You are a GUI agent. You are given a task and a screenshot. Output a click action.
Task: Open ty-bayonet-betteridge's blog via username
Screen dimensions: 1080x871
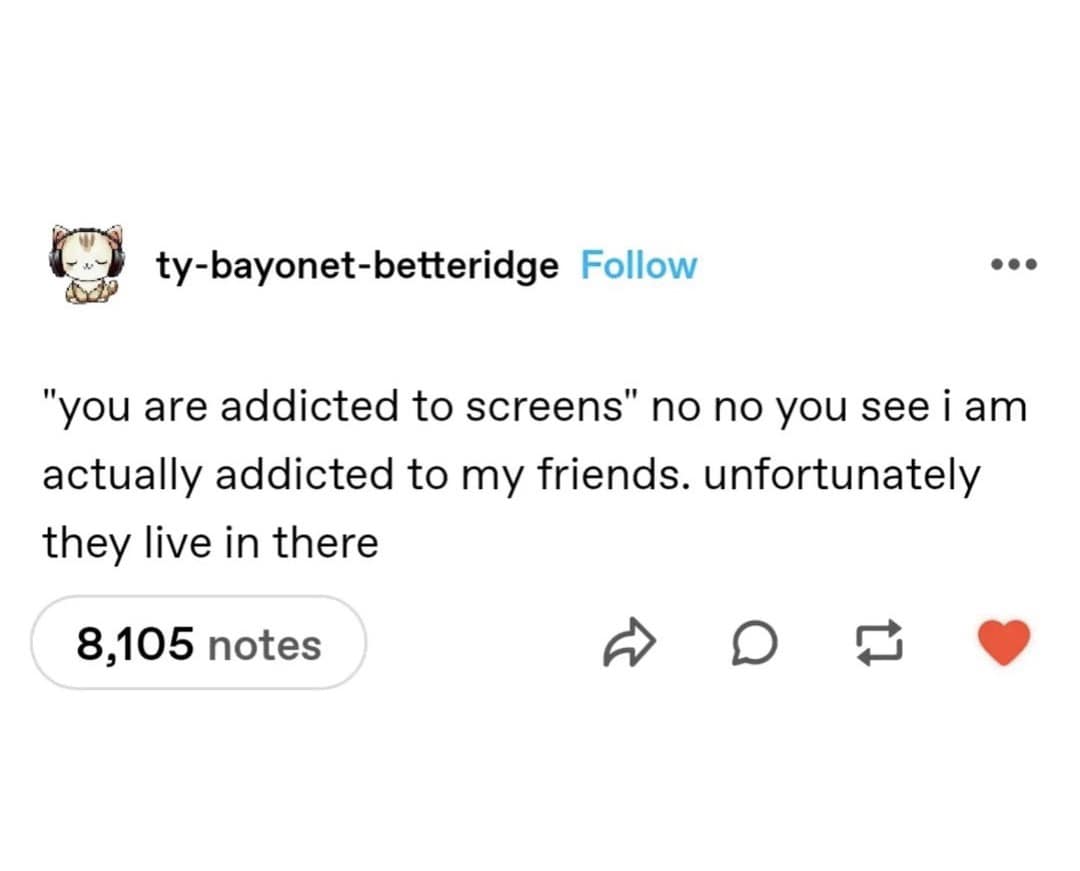tap(357, 265)
